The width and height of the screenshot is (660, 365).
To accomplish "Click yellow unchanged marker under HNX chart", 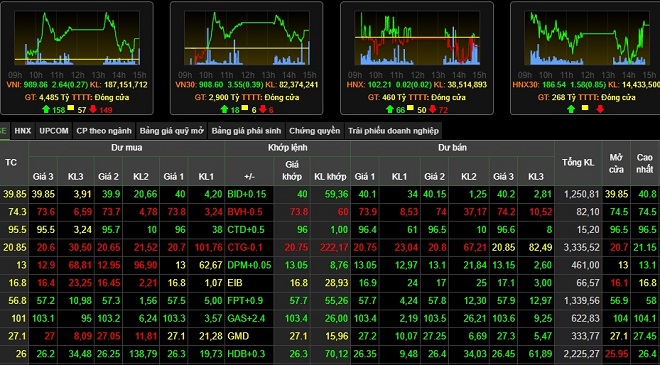I will coord(410,108).
